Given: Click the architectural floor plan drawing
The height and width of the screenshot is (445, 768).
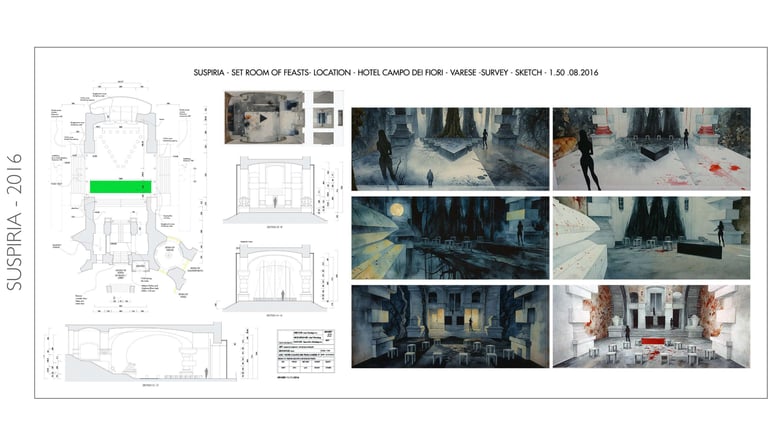Looking at the screenshot, I should (x=128, y=196).
